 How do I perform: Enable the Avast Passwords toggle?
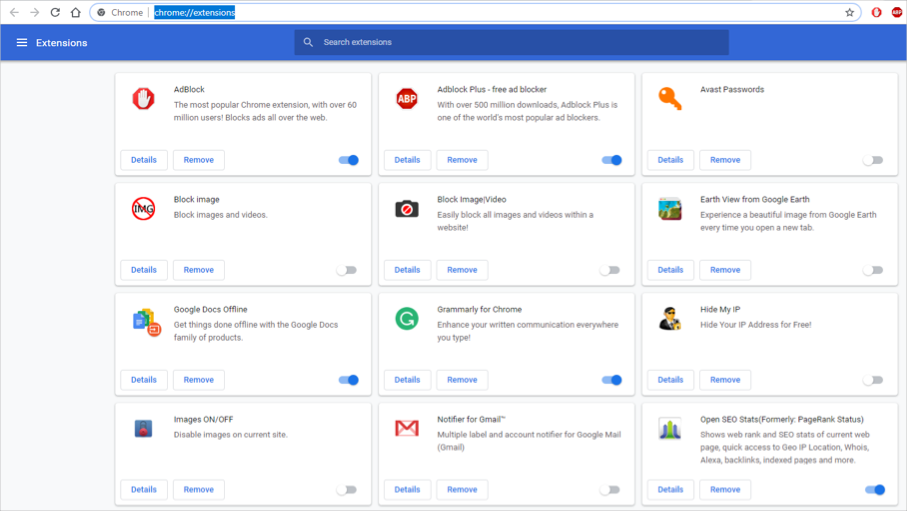[873, 160]
